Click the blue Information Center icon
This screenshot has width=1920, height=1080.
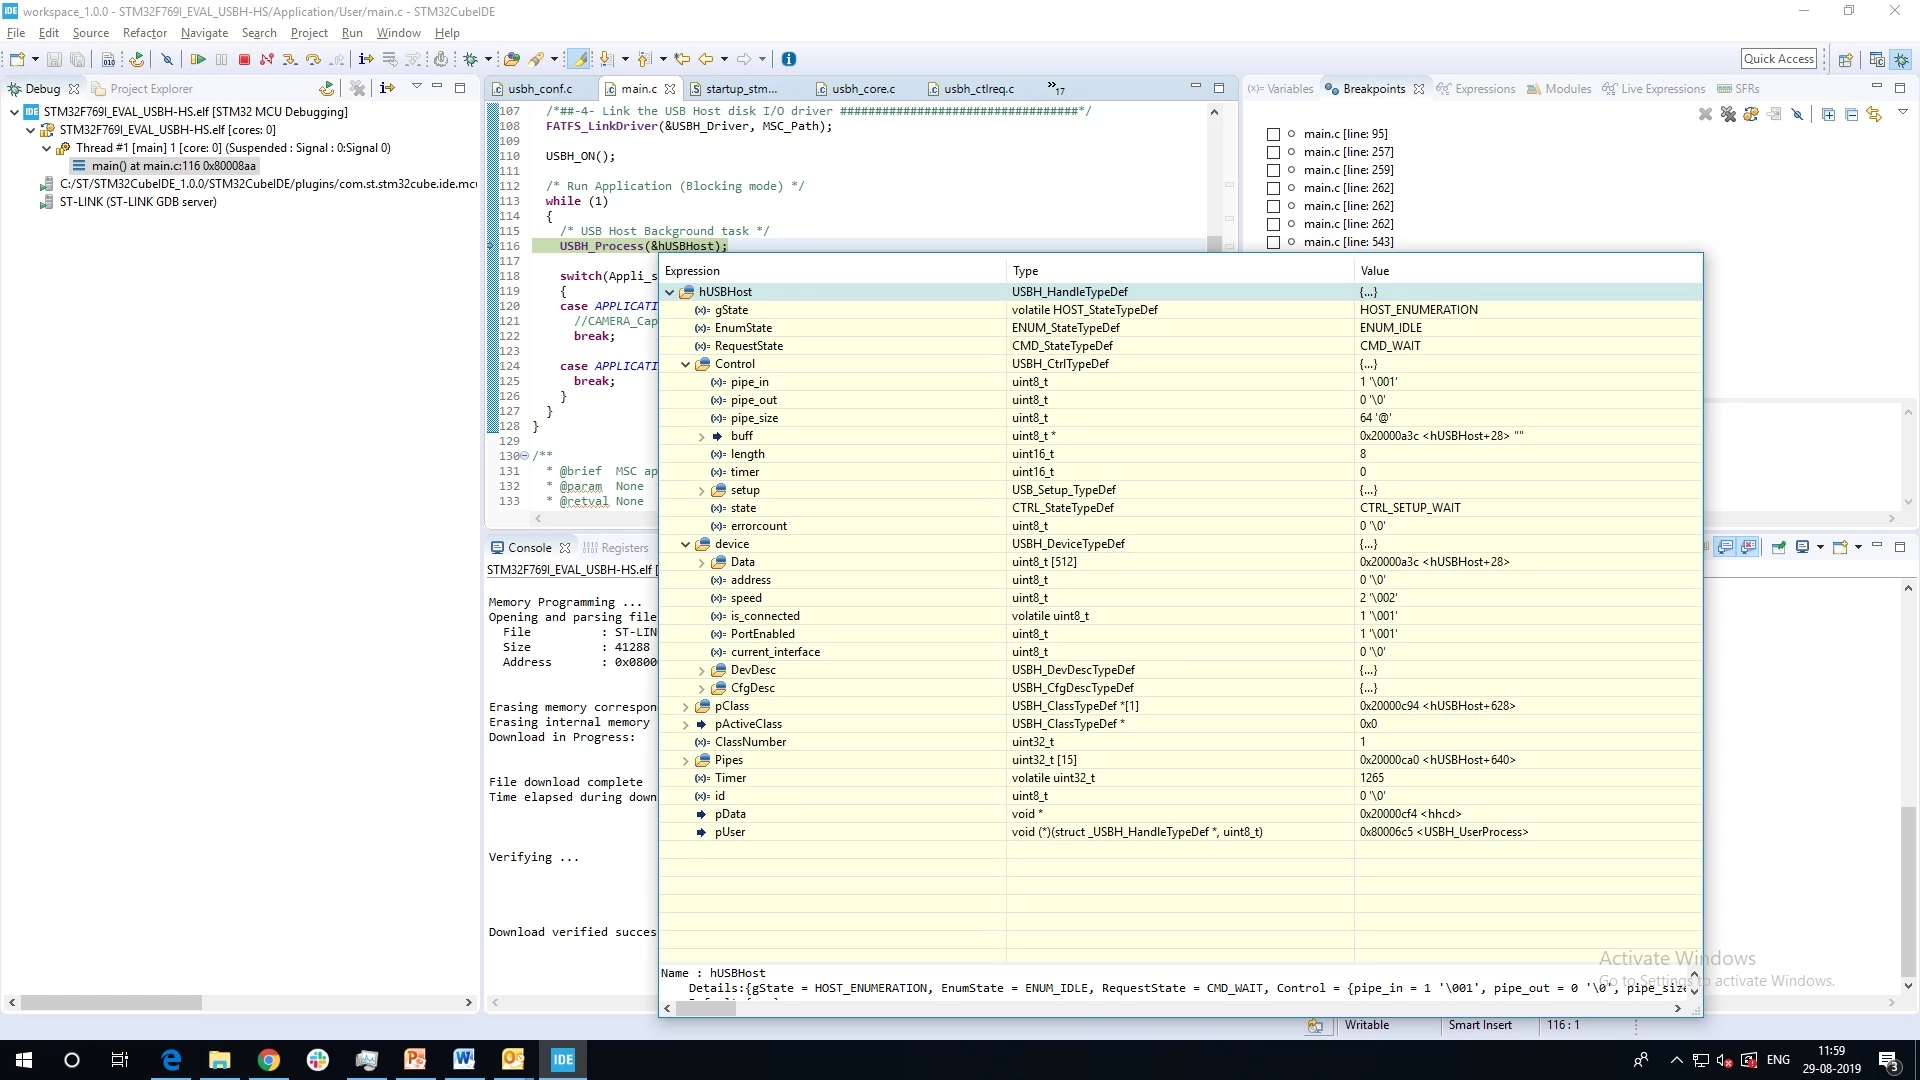click(x=789, y=59)
